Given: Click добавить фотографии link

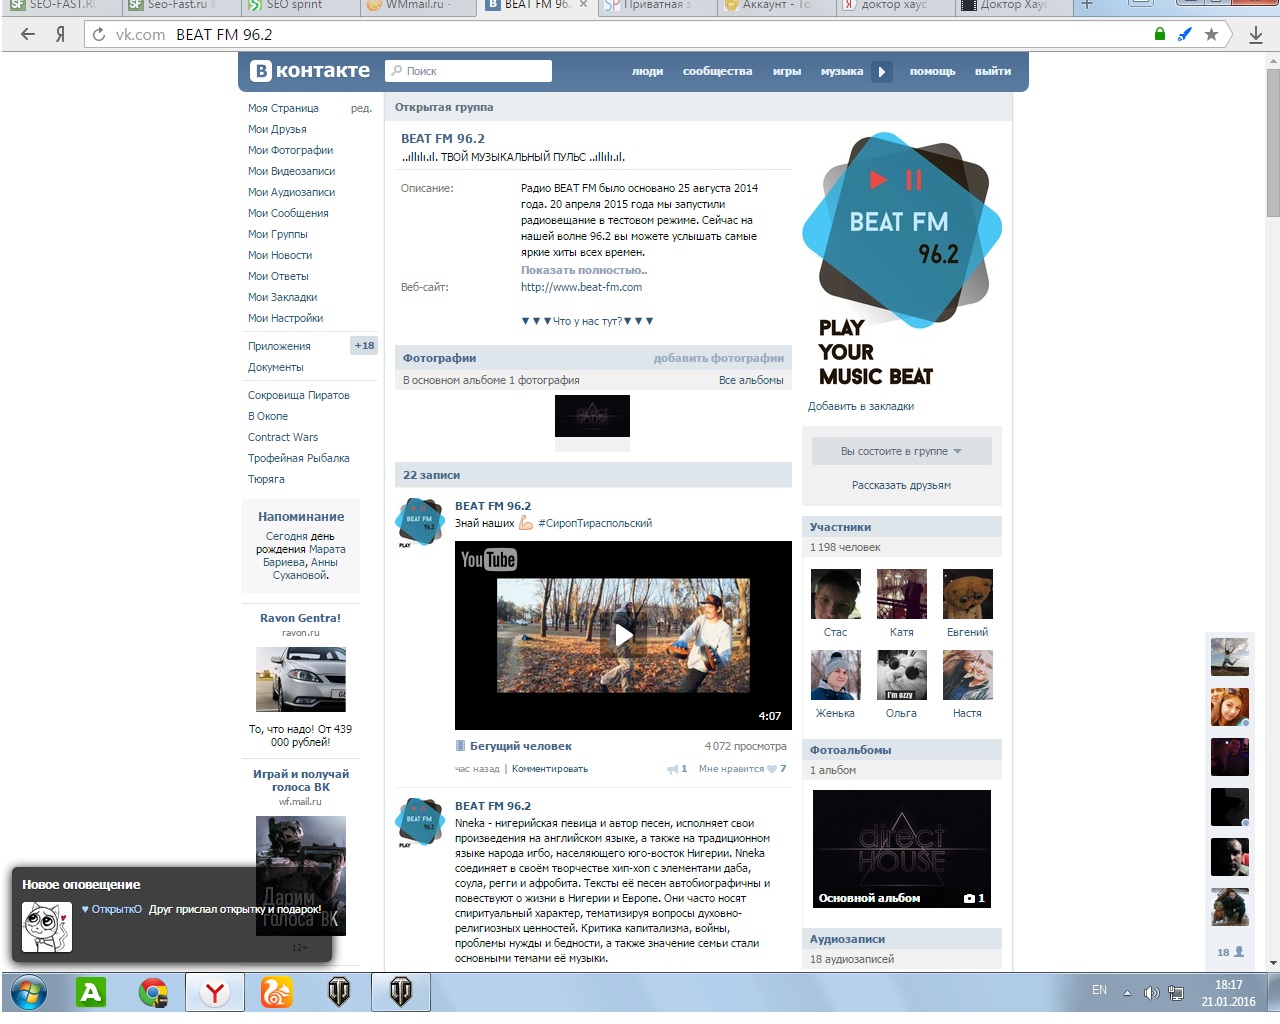Looking at the screenshot, I should tap(718, 358).
